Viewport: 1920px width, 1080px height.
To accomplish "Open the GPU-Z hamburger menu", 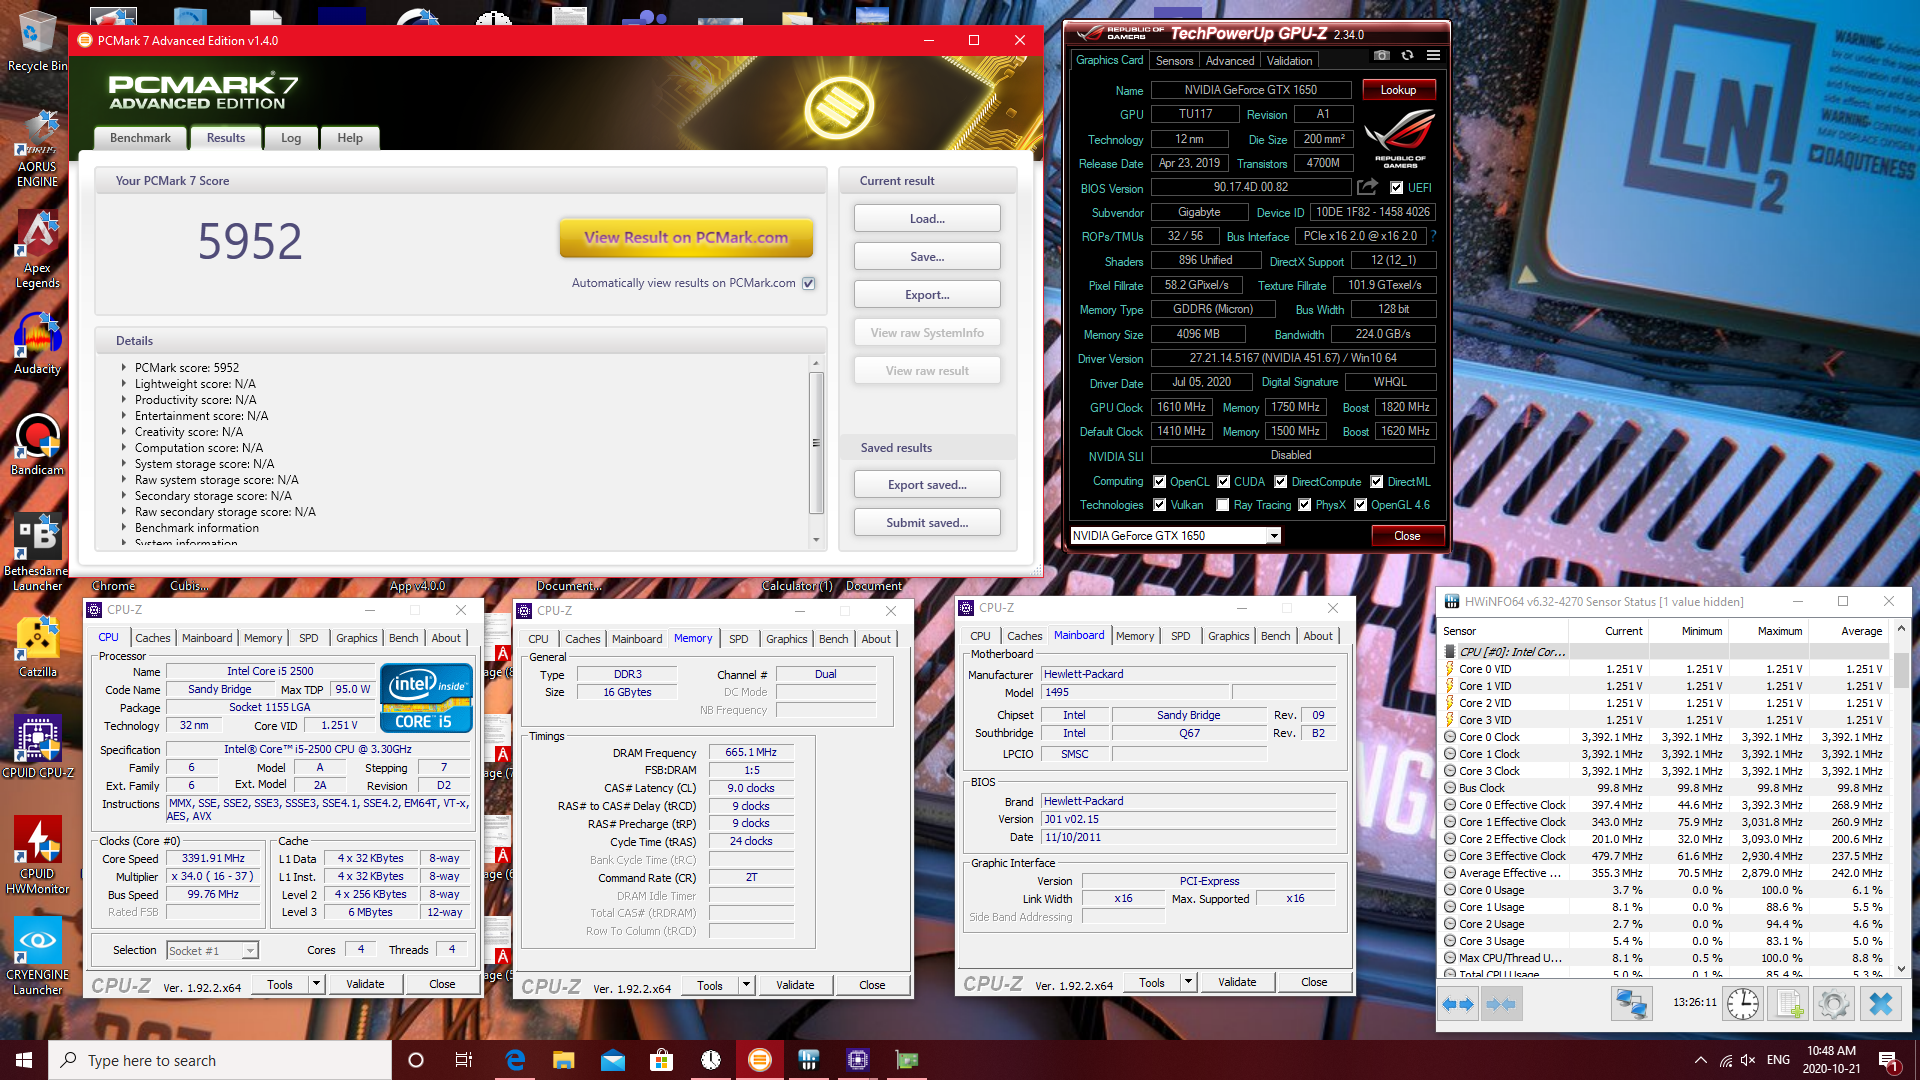I will (1433, 55).
